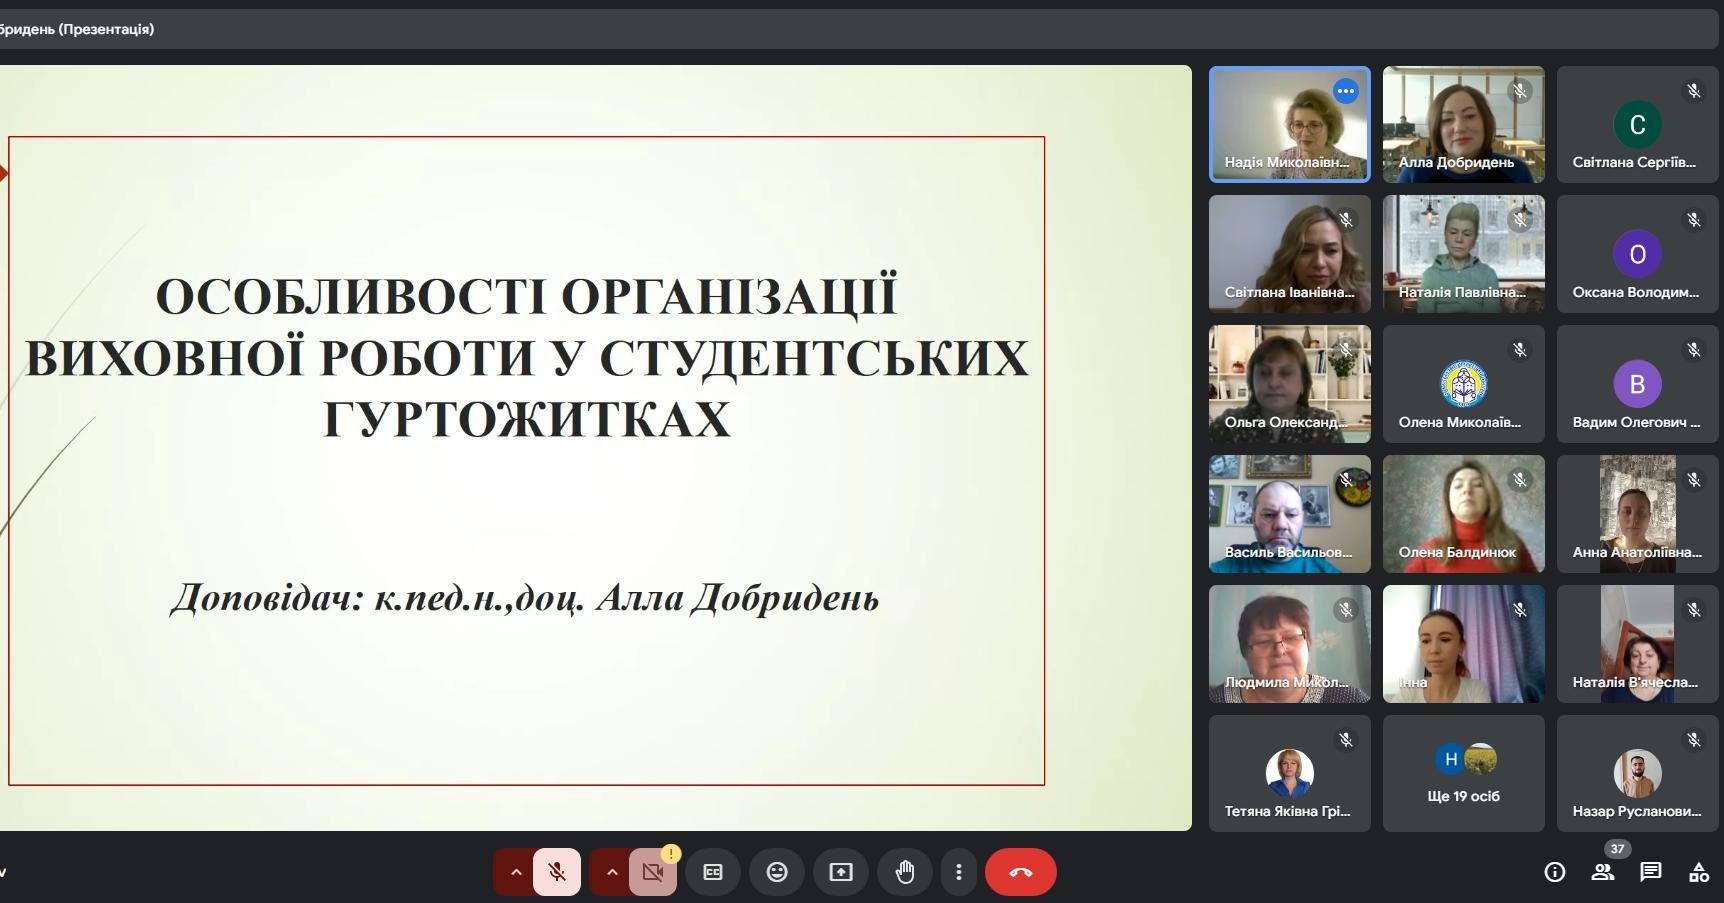Viewport: 1724px width, 903px height.
Task: Click avatar letter В of Вадим Олегович
Action: [x=1638, y=384]
